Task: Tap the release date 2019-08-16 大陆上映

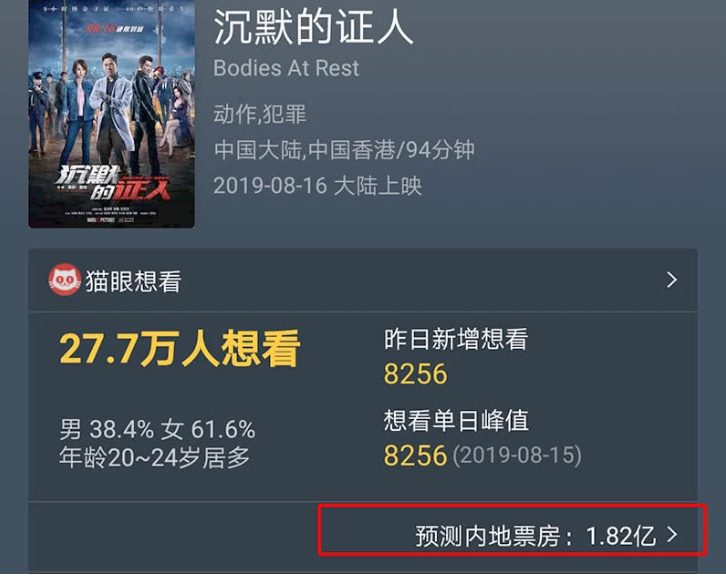Action: [x=318, y=186]
